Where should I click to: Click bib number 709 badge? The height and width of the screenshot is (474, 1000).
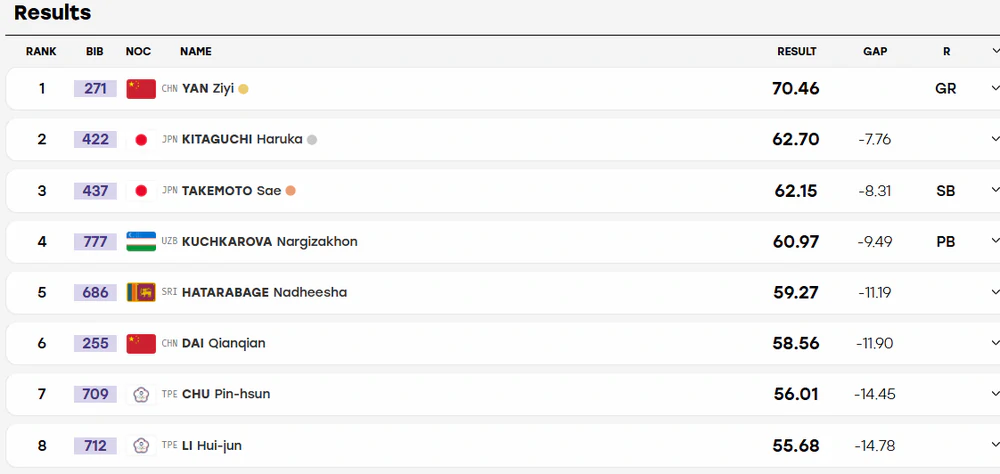pos(96,394)
